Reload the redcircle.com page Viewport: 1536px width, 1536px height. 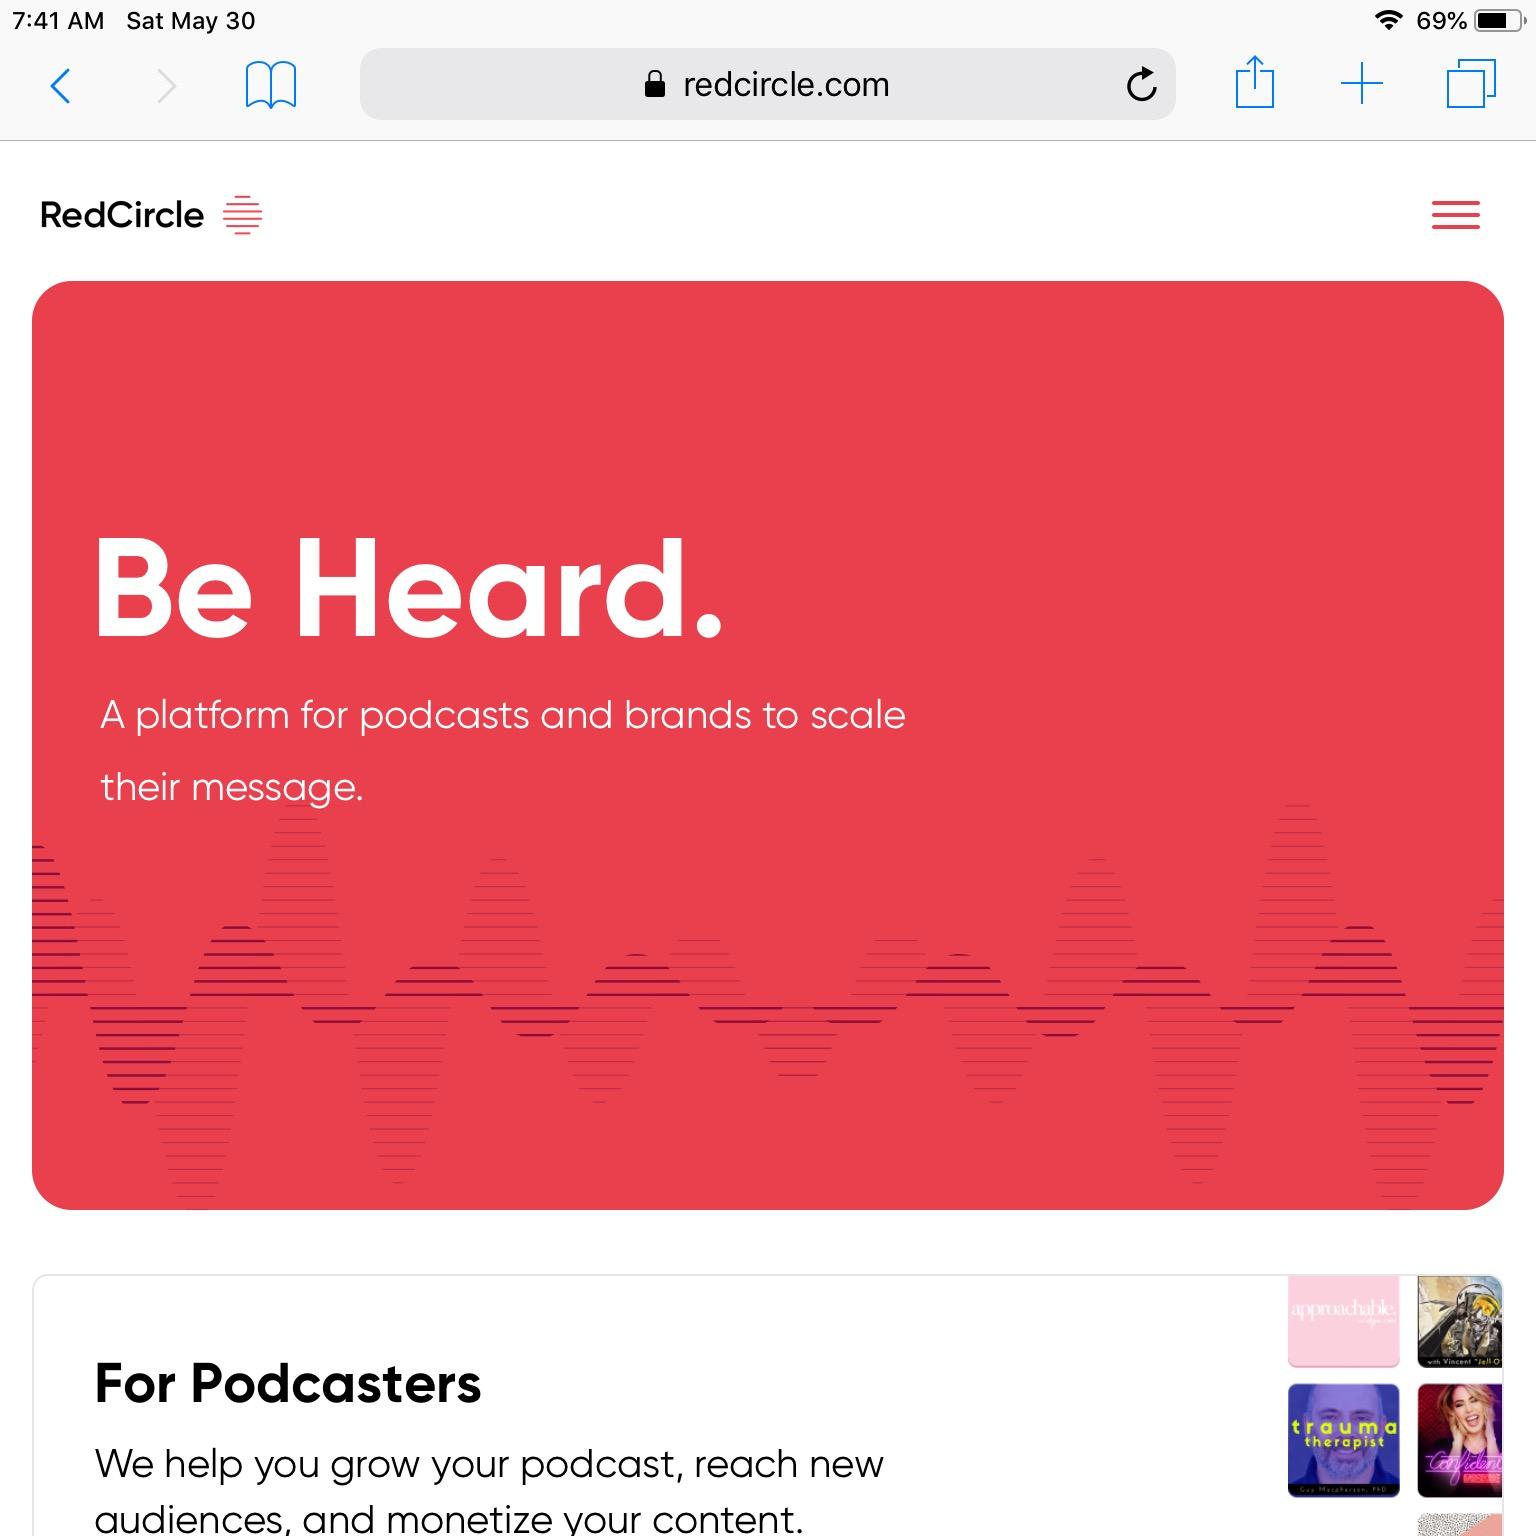pyautogui.click(x=1141, y=85)
